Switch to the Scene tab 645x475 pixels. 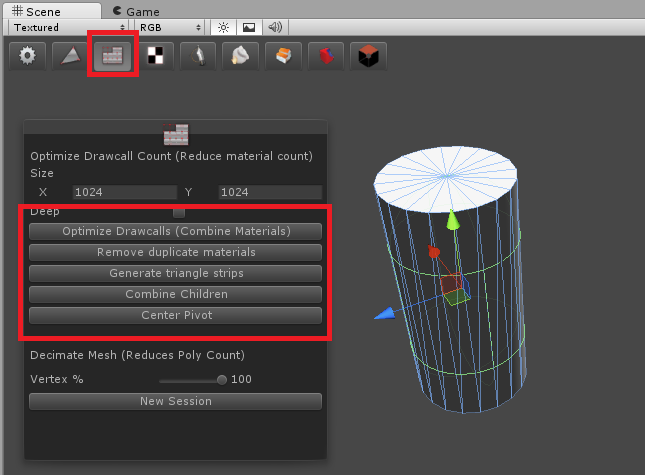click(x=53, y=11)
